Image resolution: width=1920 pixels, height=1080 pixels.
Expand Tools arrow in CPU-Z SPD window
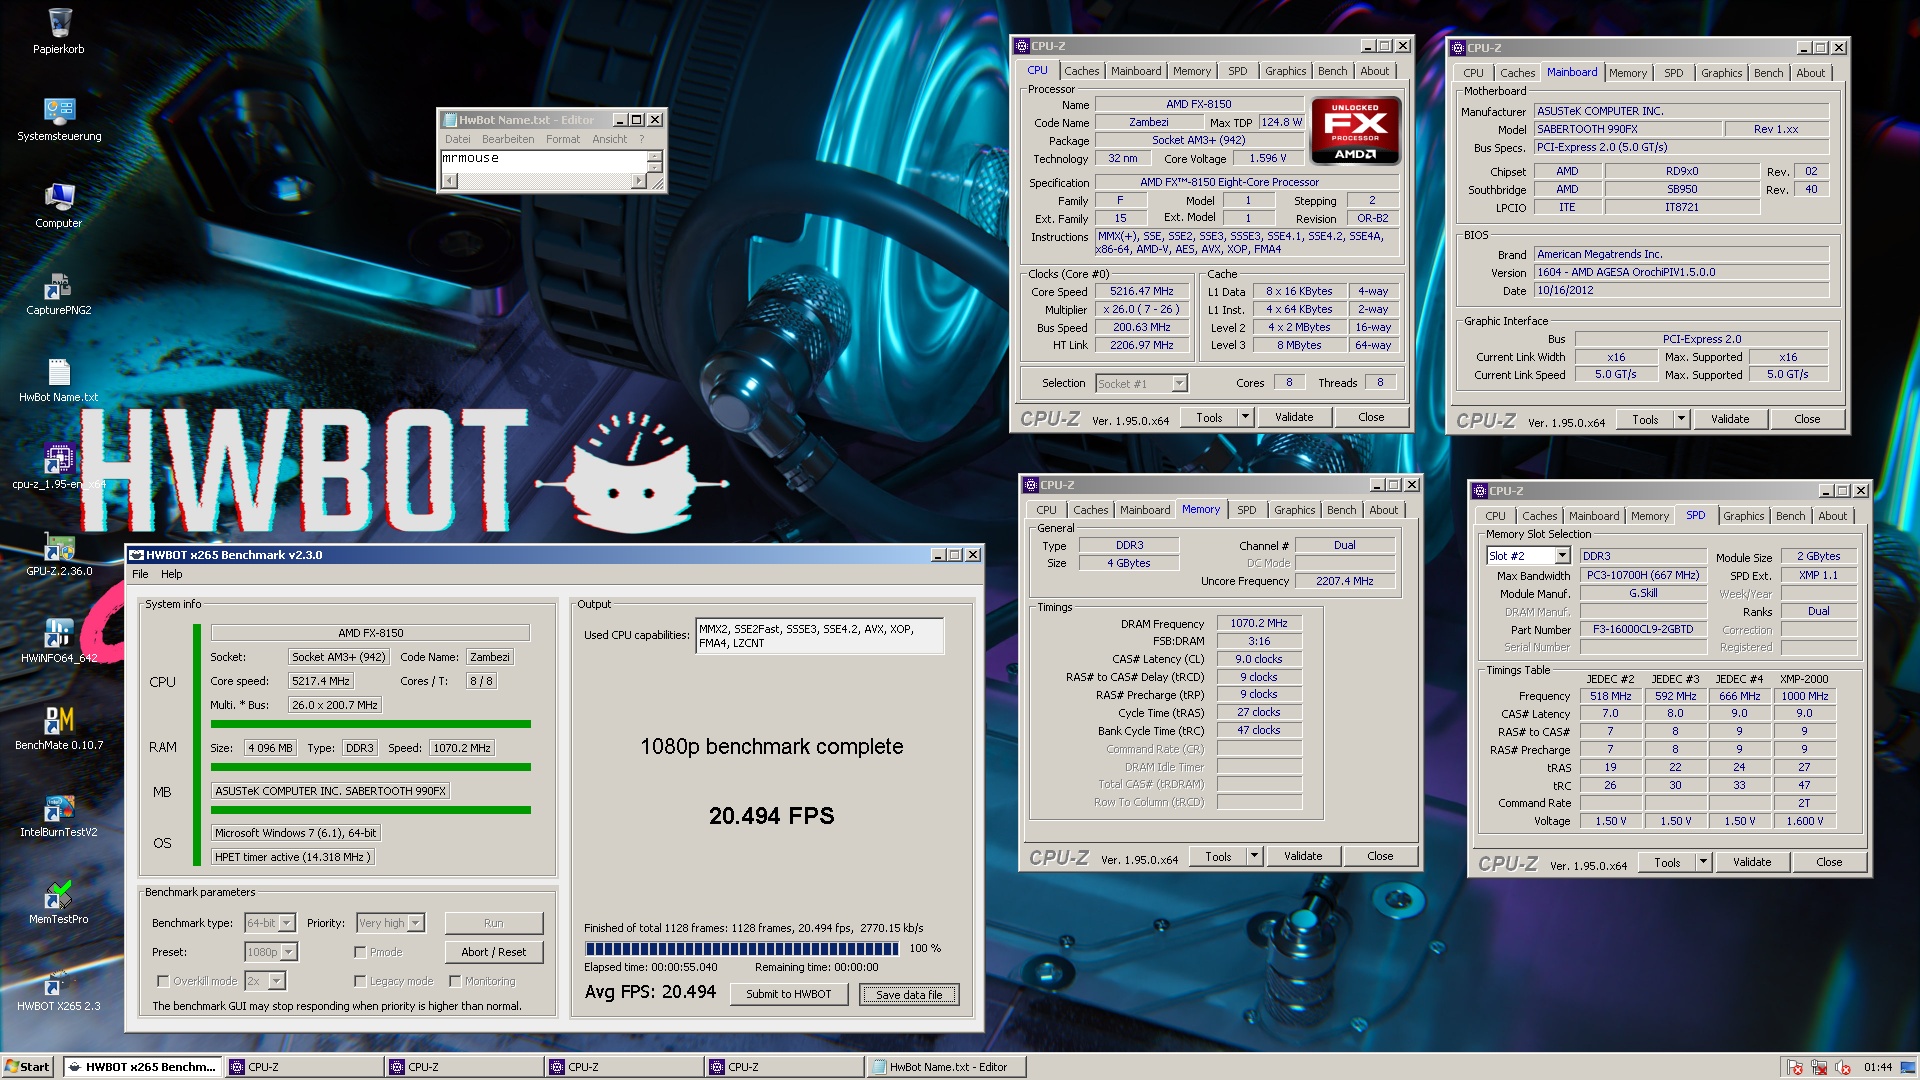(x=1704, y=862)
